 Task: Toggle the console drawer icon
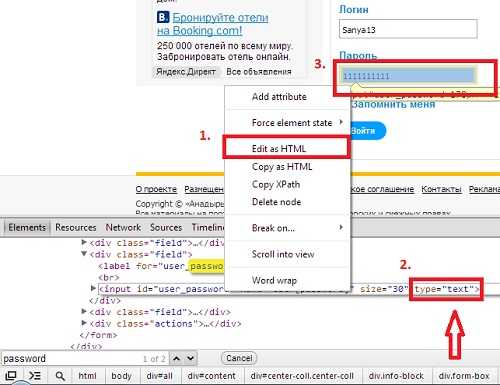click(x=35, y=376)
